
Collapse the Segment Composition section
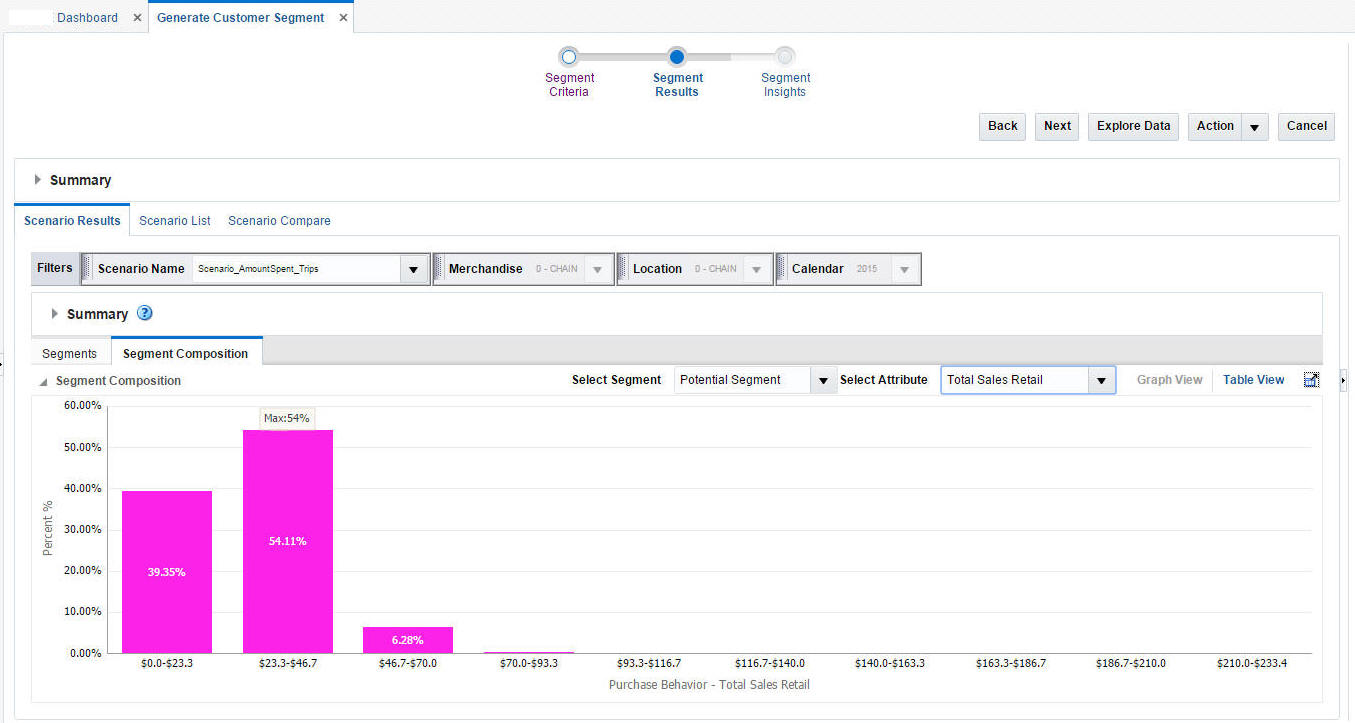click(43, 381)
